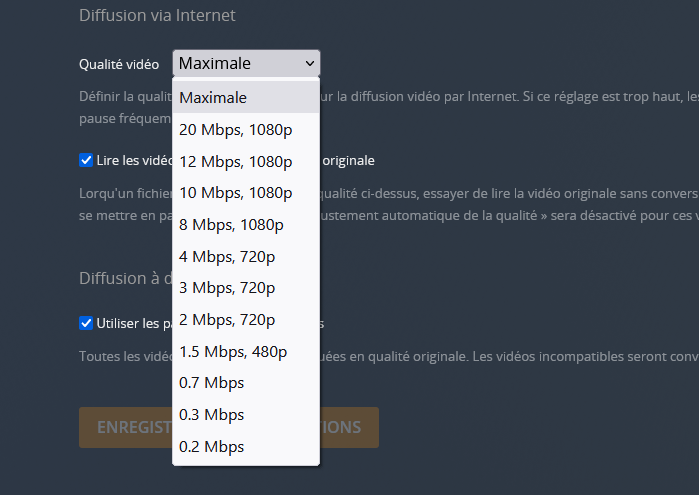699x495 pixels.
Task: Select the Maximale quality option
Action: click(246, 98)
